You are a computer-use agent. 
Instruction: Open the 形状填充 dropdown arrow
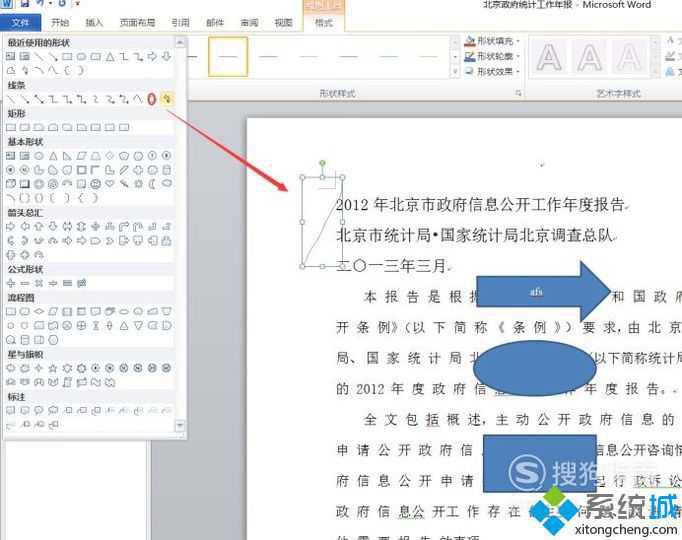518,41
